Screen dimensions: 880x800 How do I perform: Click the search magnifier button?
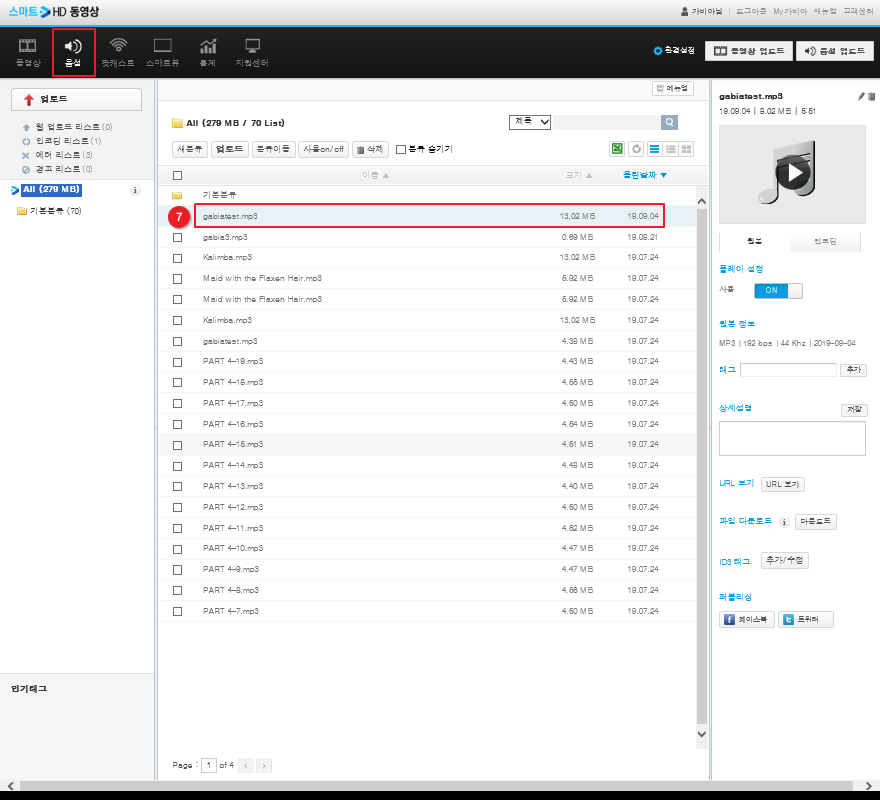click(669, 122)
